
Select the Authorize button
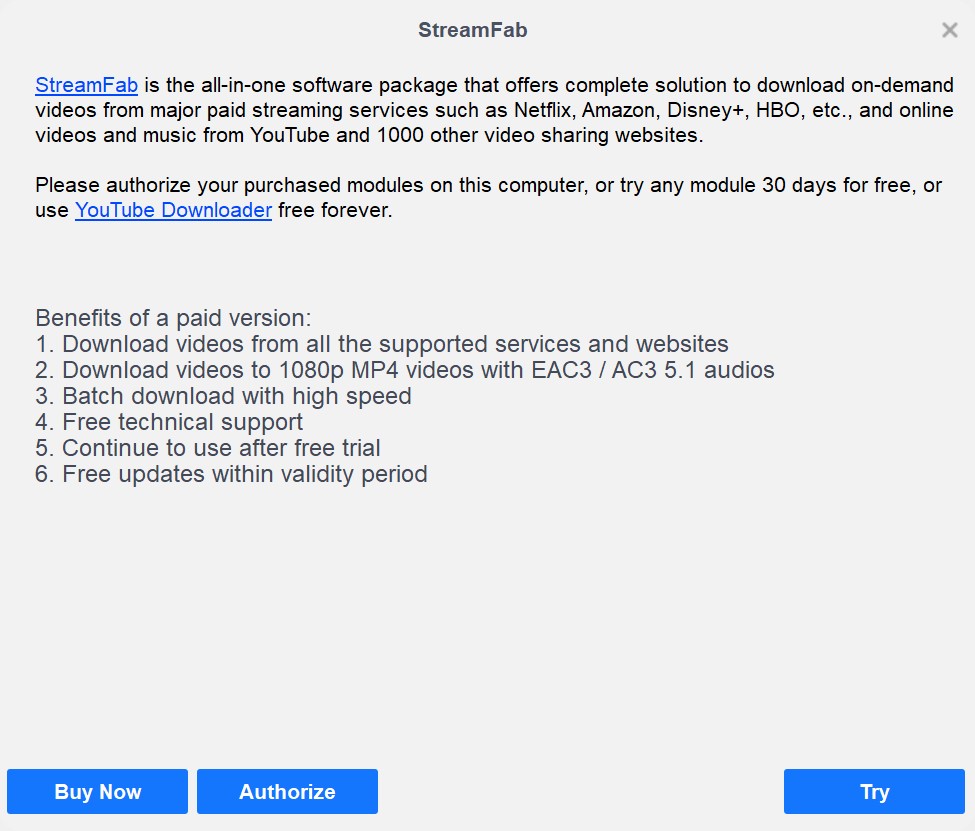[287, 791]
